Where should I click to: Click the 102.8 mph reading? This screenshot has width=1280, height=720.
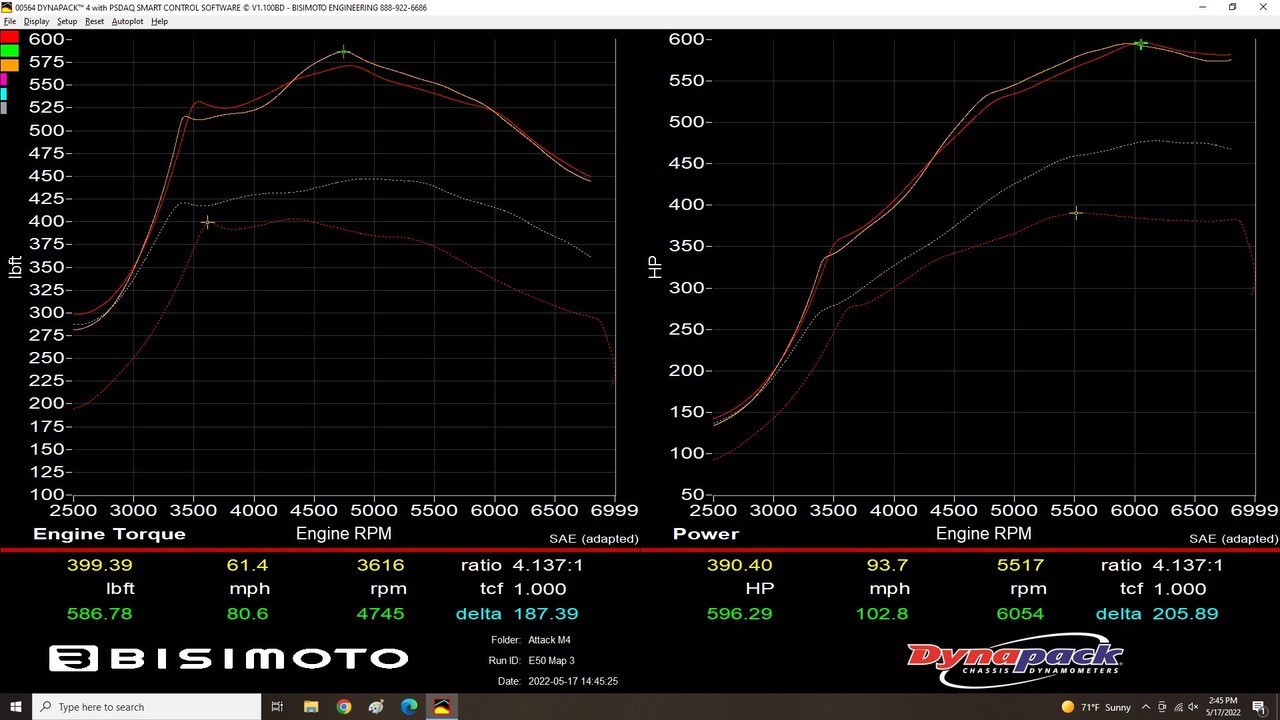pyautogui.click(x=881, y=613)
